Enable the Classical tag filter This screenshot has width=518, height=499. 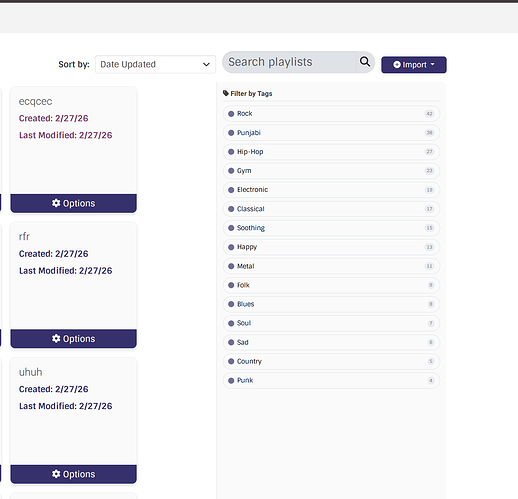coord(331,209)
